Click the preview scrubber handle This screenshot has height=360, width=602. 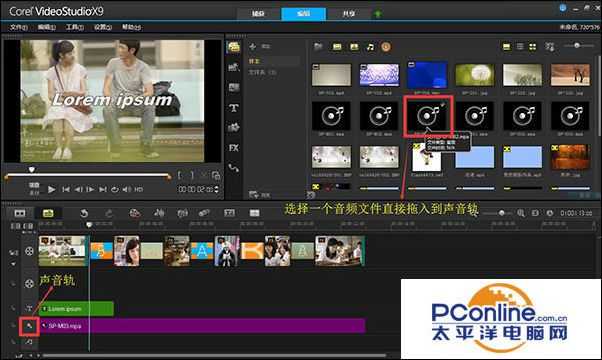coord(31,169)
